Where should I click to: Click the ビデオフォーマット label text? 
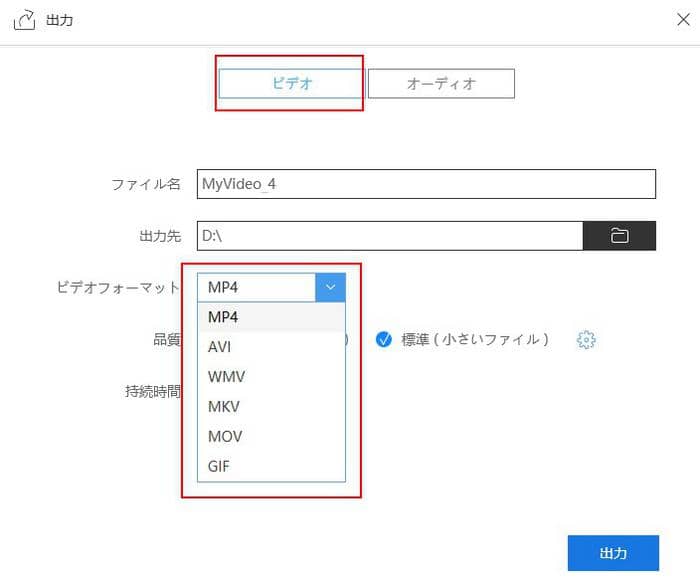pyautogui.click(x=118, y=287)
